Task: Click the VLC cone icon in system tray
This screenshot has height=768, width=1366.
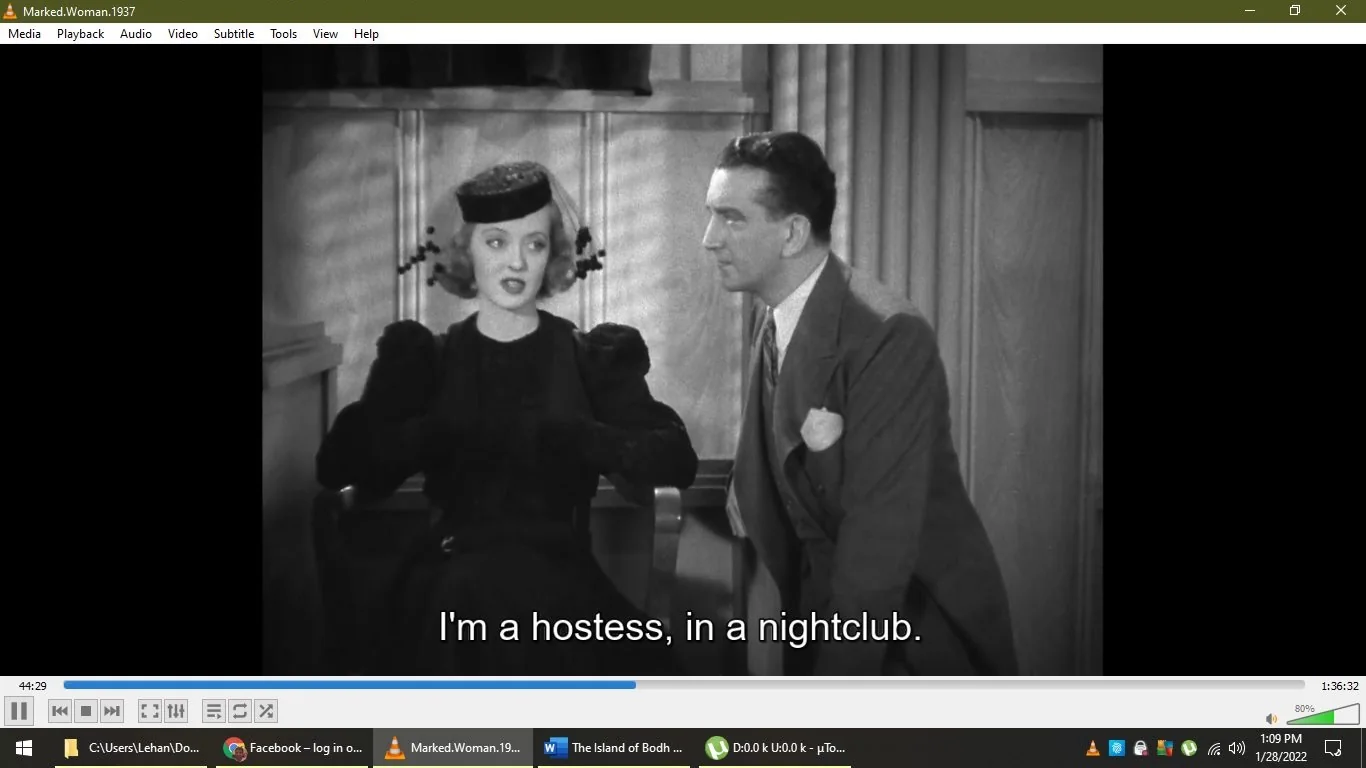Action: click(x=1093, y=748)
